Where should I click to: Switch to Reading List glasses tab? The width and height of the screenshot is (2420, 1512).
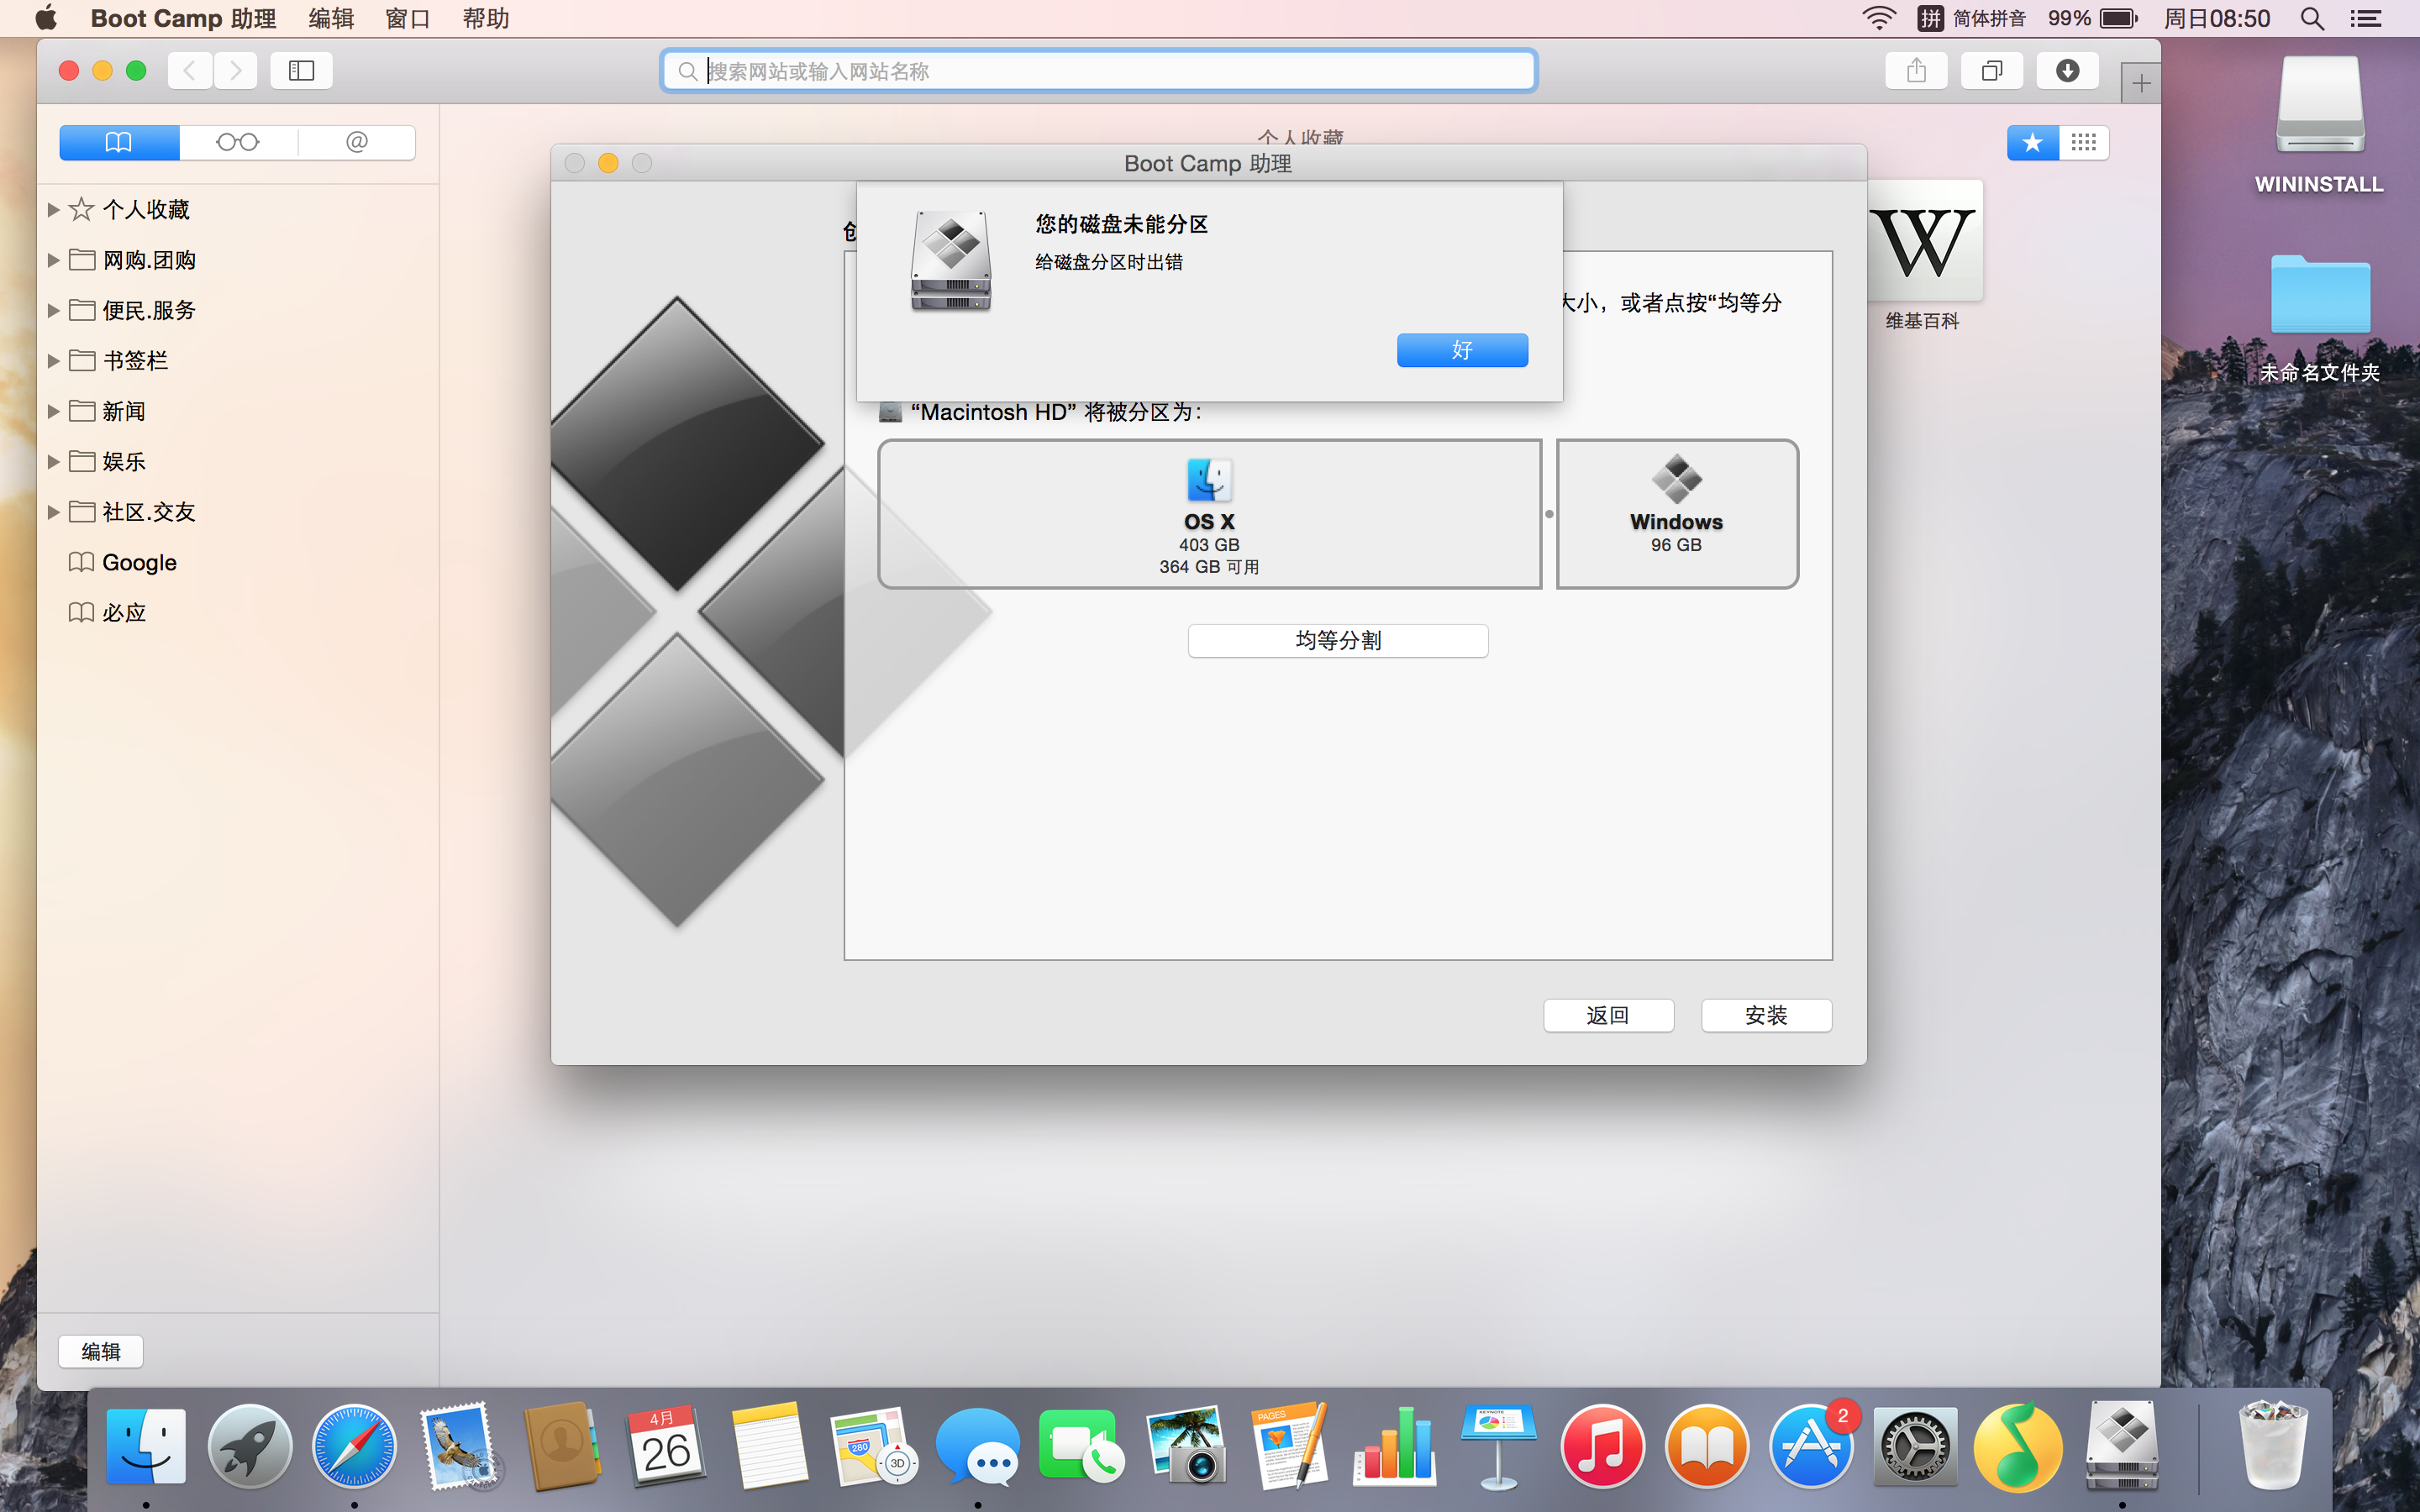tap(238, 142)
